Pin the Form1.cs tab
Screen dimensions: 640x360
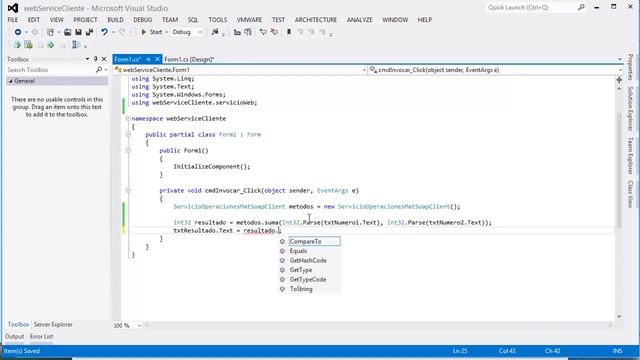click(149, 59)
